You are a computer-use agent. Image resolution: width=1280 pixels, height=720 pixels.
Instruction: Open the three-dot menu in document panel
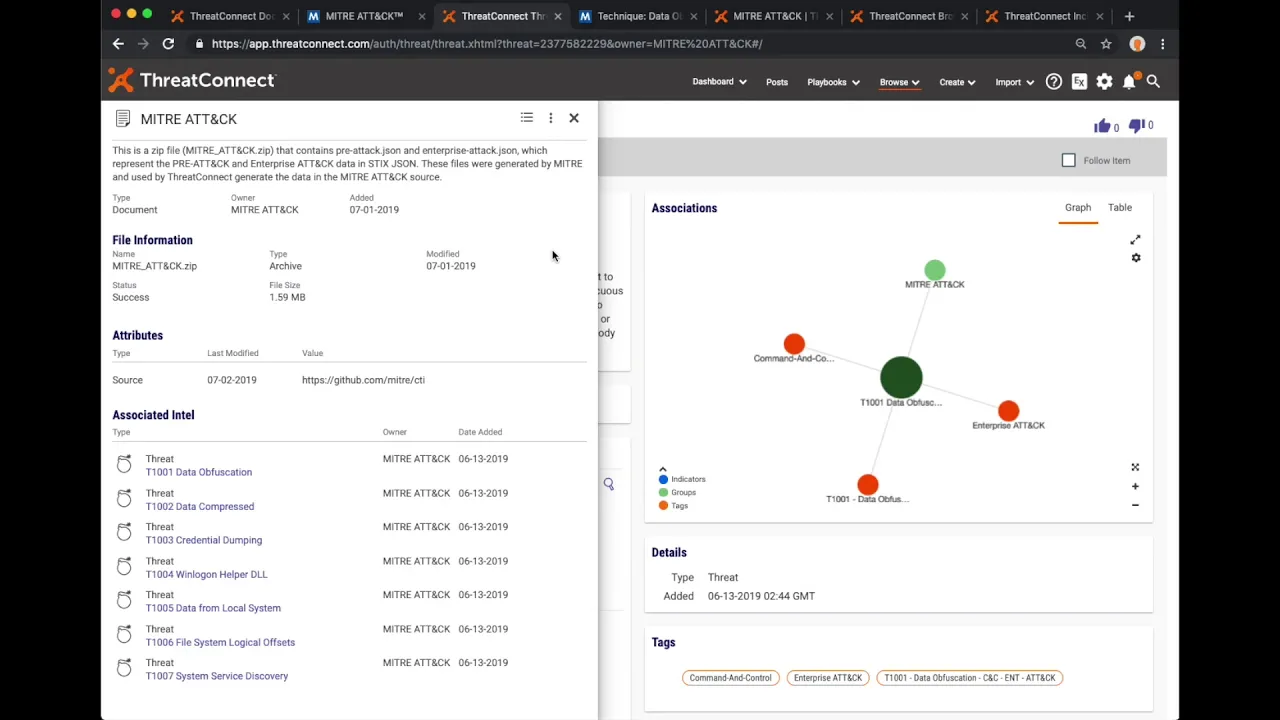(551, 118)
